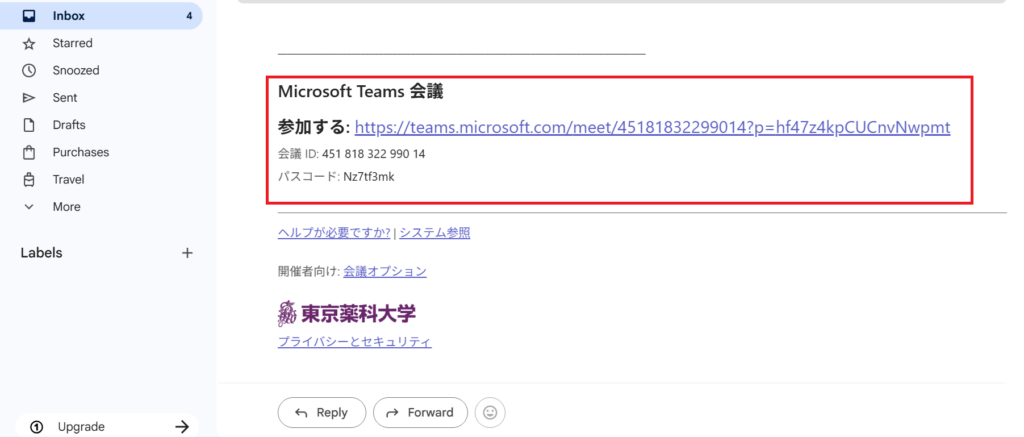
Task: Add a new label with plus icon
Action: point(187,253)
